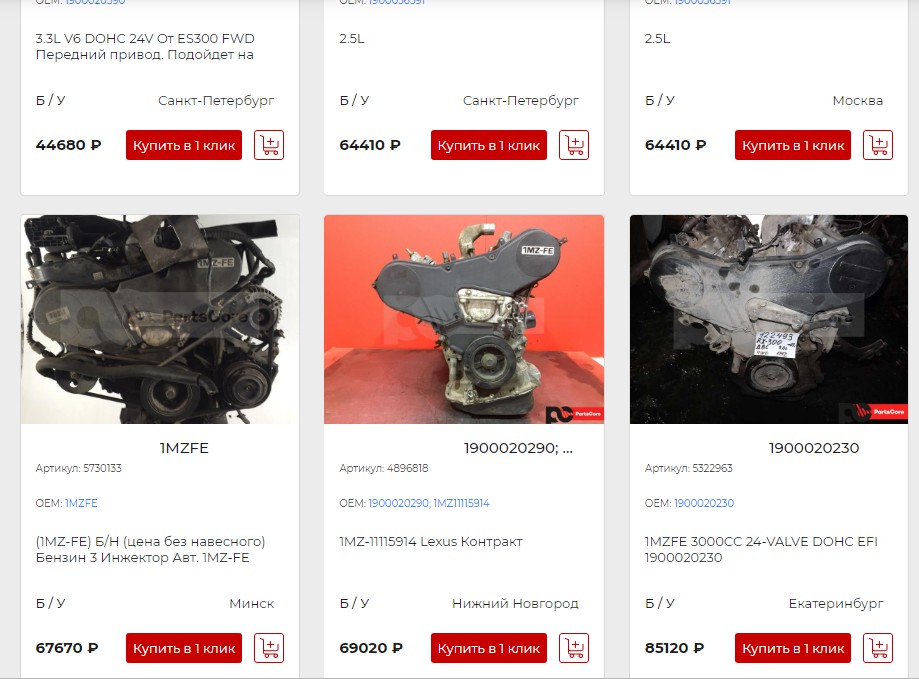The image size is (919, 679).
Task: Open the 1MZFE product title
Action: pos(184,448)
